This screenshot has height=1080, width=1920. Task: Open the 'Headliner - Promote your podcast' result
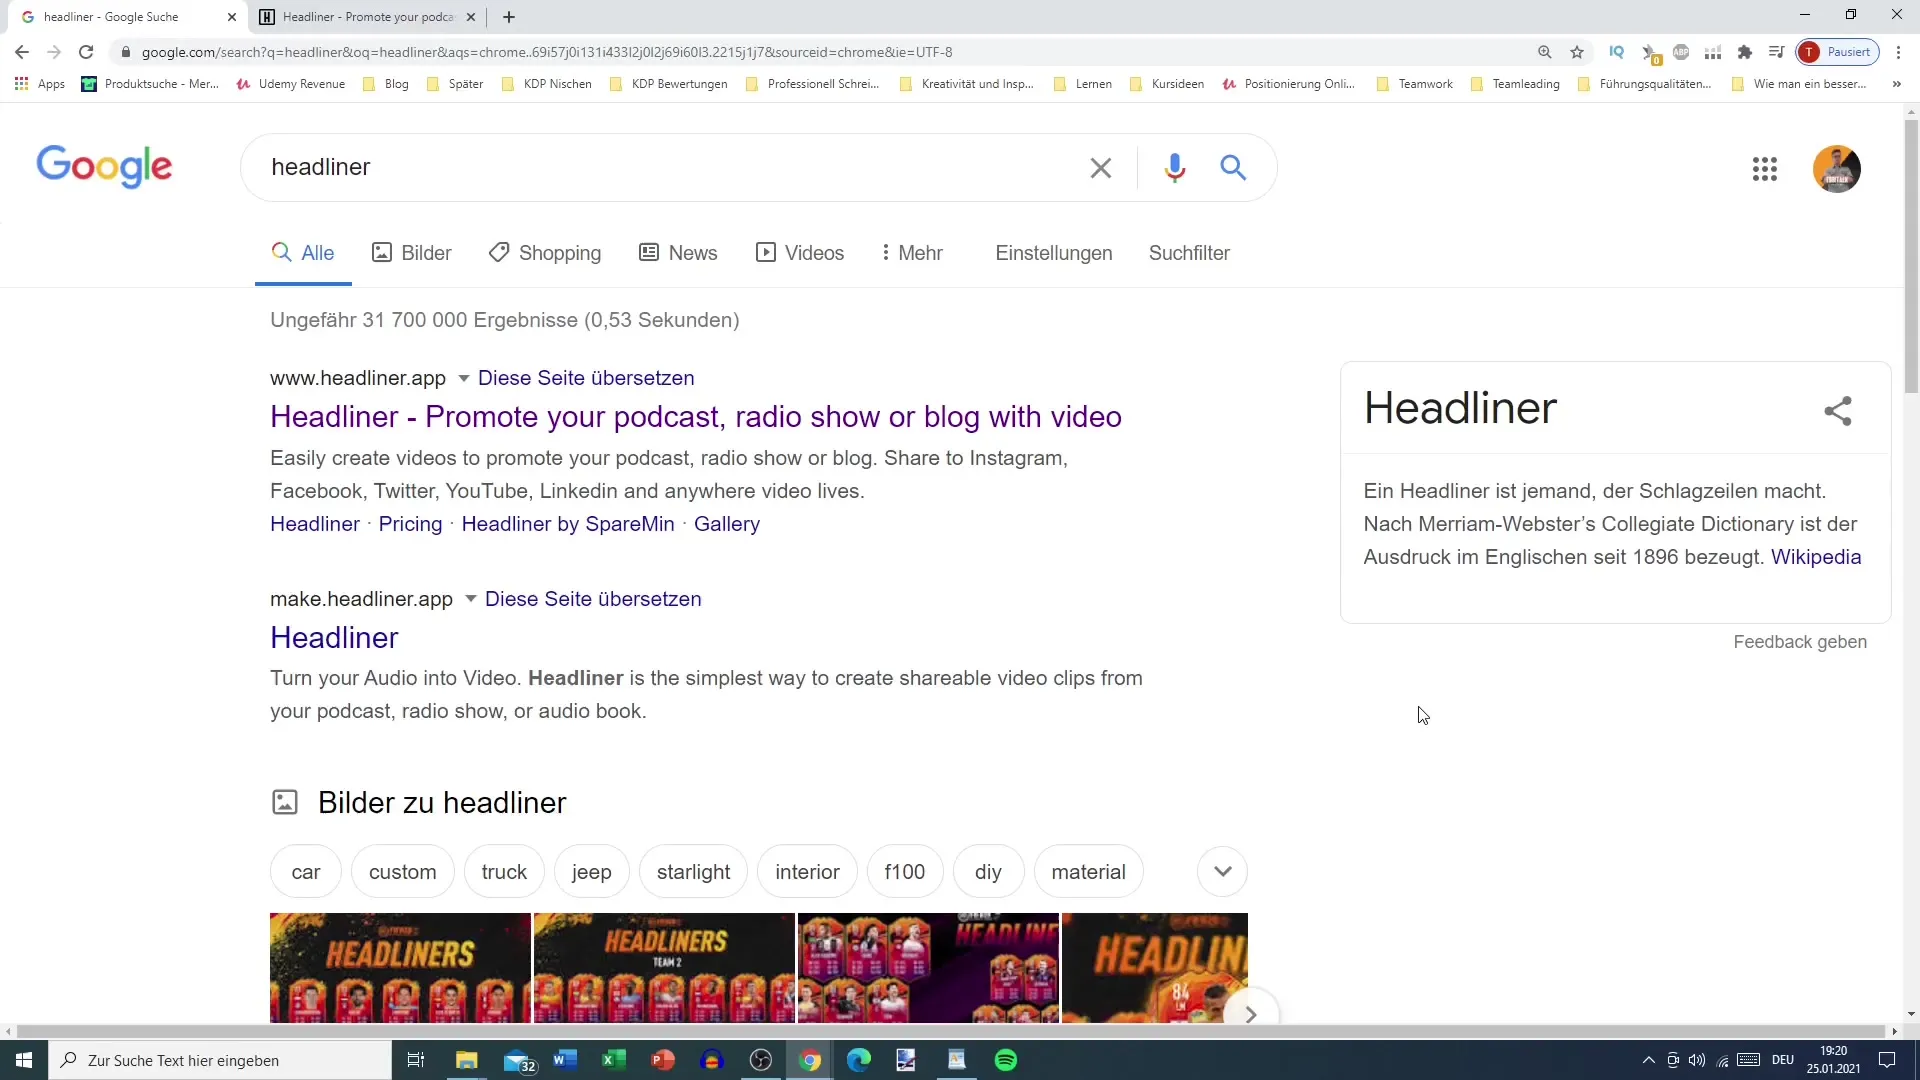(696, 417)
